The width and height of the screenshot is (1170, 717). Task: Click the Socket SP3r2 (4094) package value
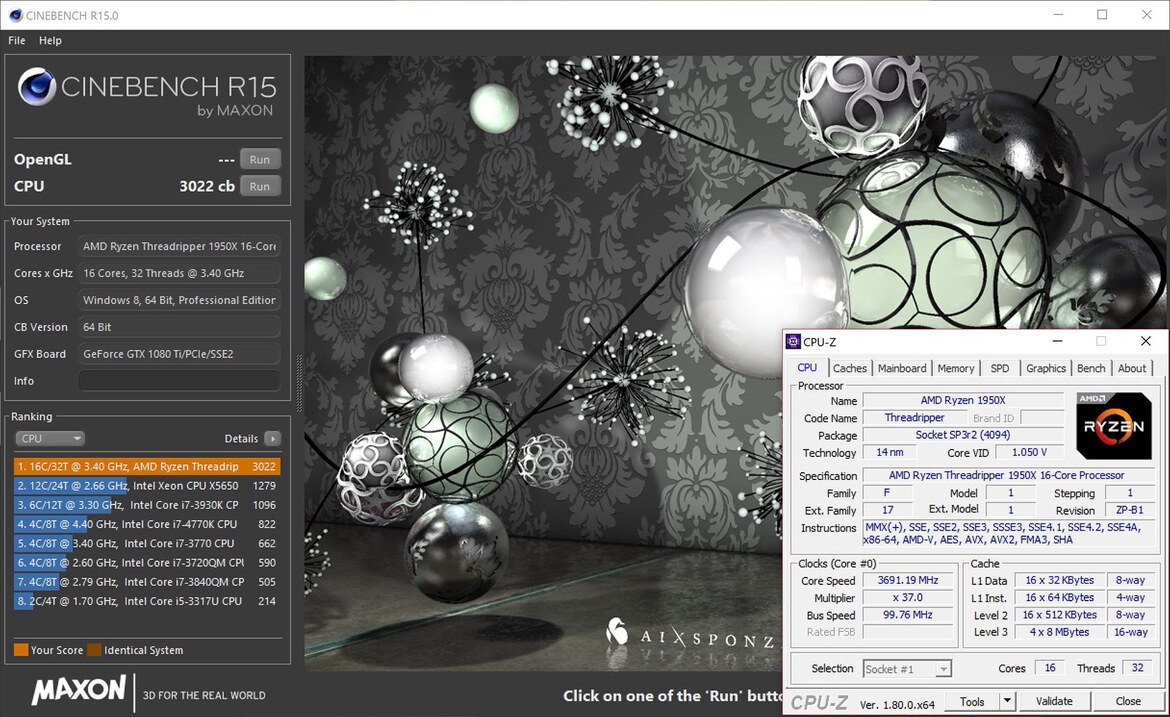point(963,435)
